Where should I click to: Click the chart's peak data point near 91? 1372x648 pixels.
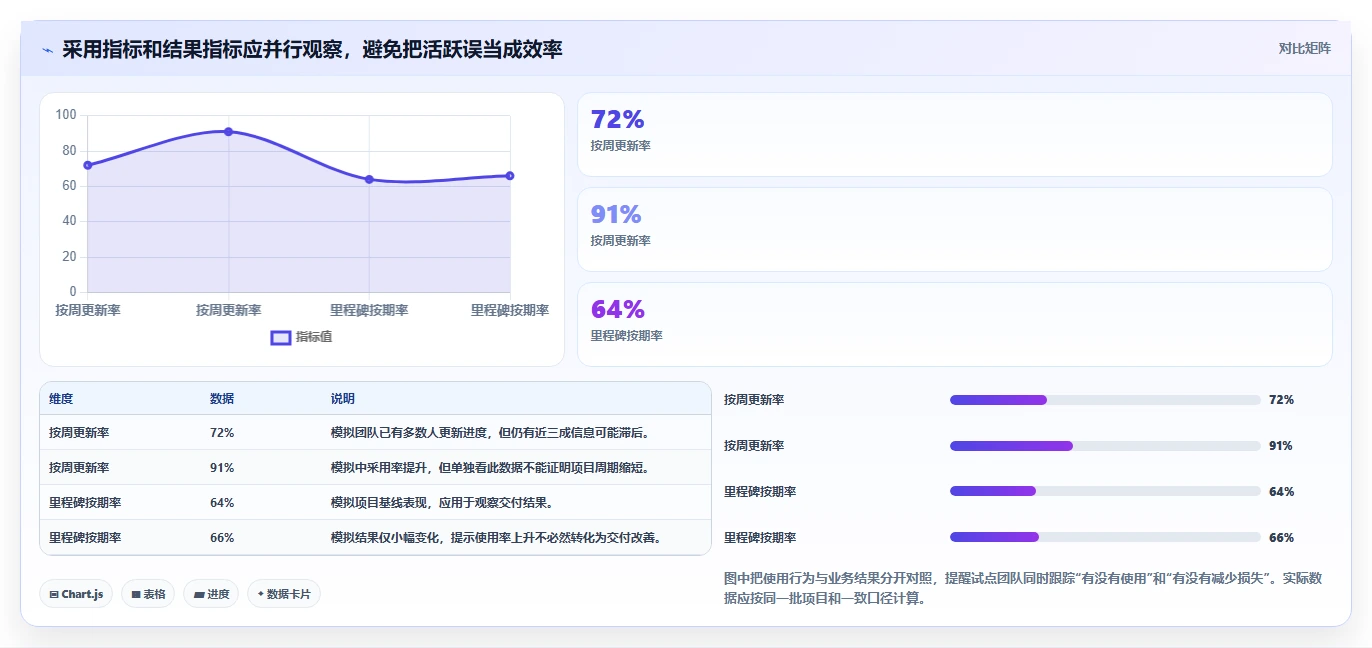(229, 132)
